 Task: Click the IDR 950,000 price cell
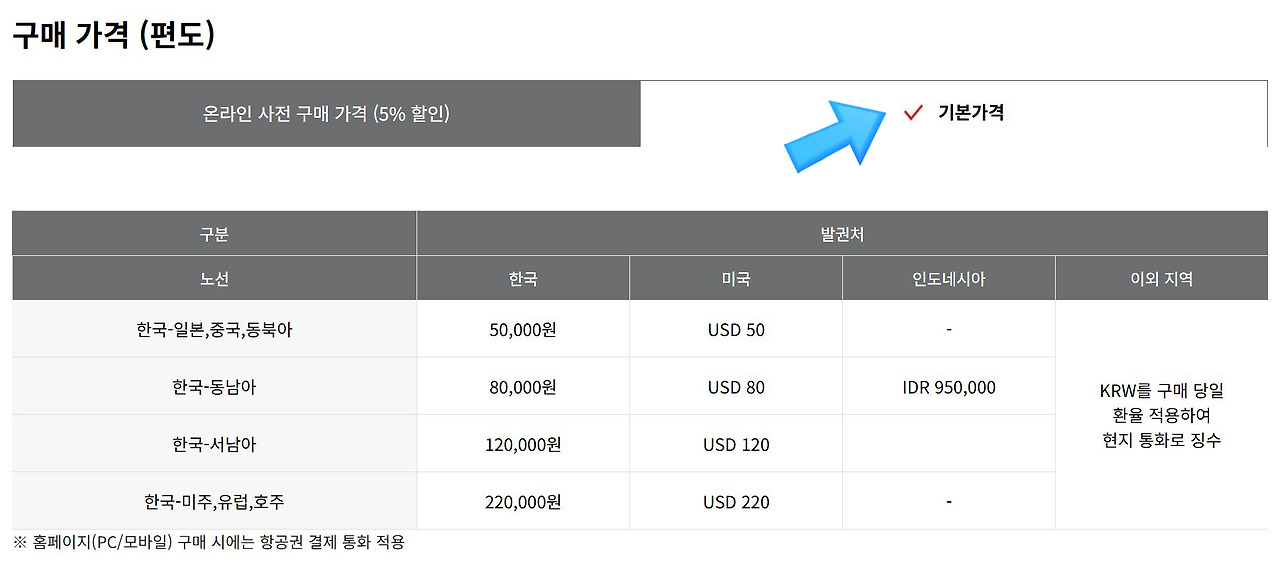tap(948, 387)
